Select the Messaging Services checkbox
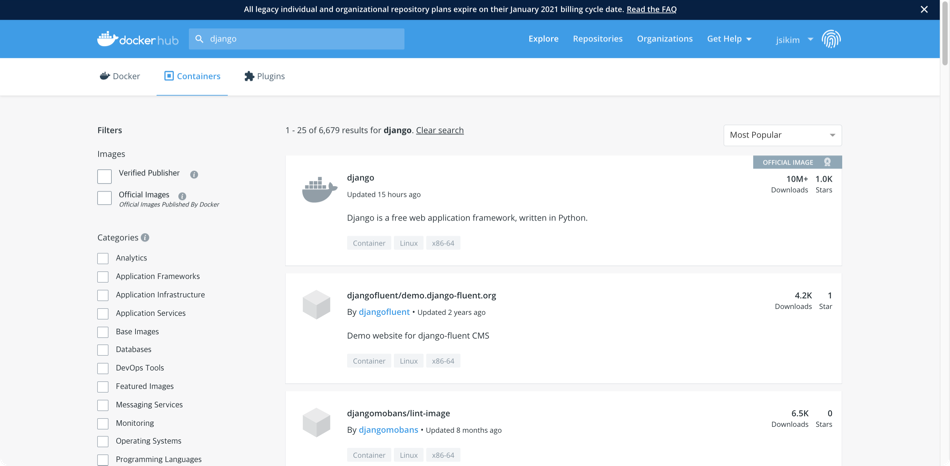The image size is (950, 466). [103, 405]
